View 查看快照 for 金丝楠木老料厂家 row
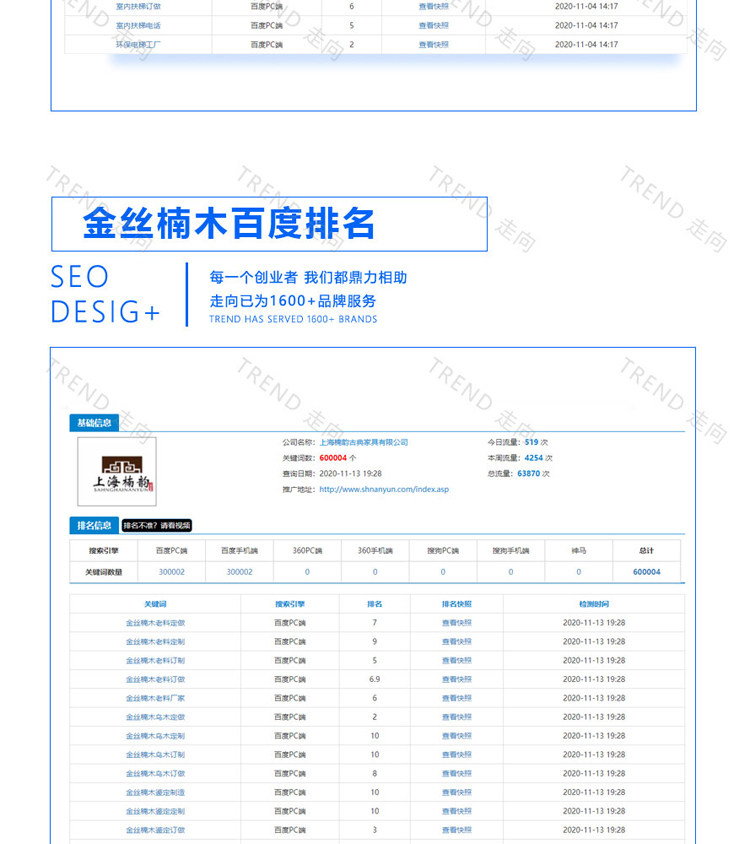The image size is (750, 844). click(457, 699)
